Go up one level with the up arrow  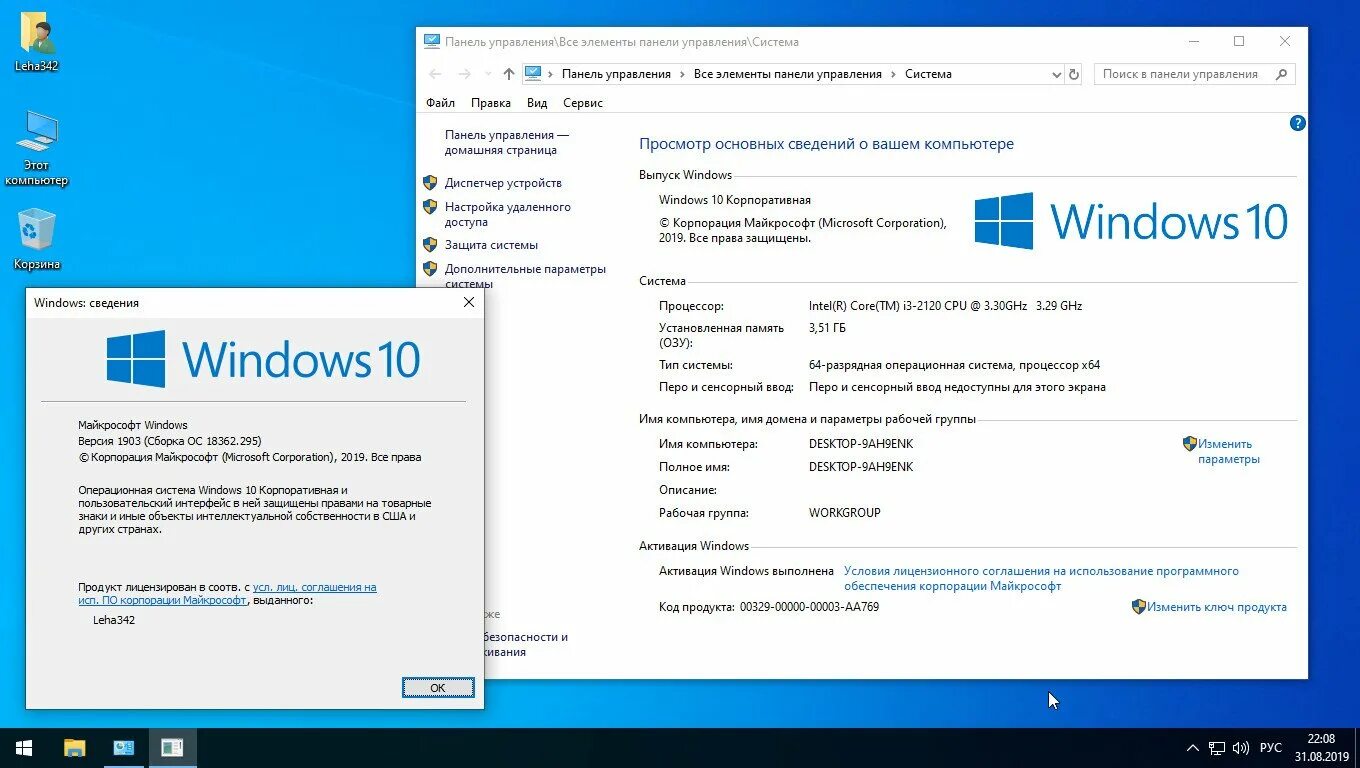(x=509, y=74)
